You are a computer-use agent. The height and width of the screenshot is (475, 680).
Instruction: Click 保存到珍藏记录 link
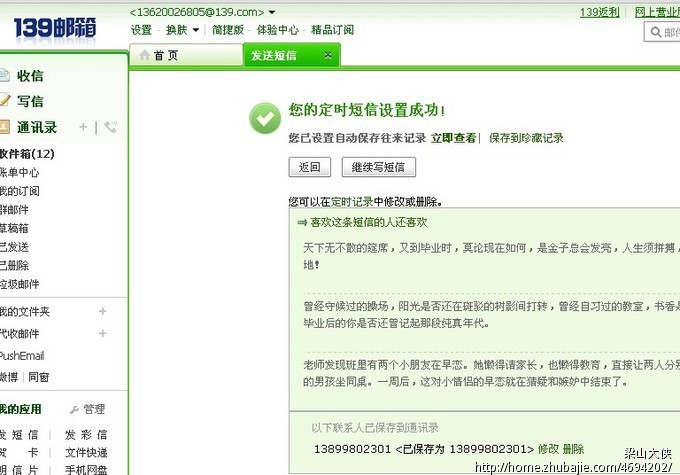tap(526, 138)
